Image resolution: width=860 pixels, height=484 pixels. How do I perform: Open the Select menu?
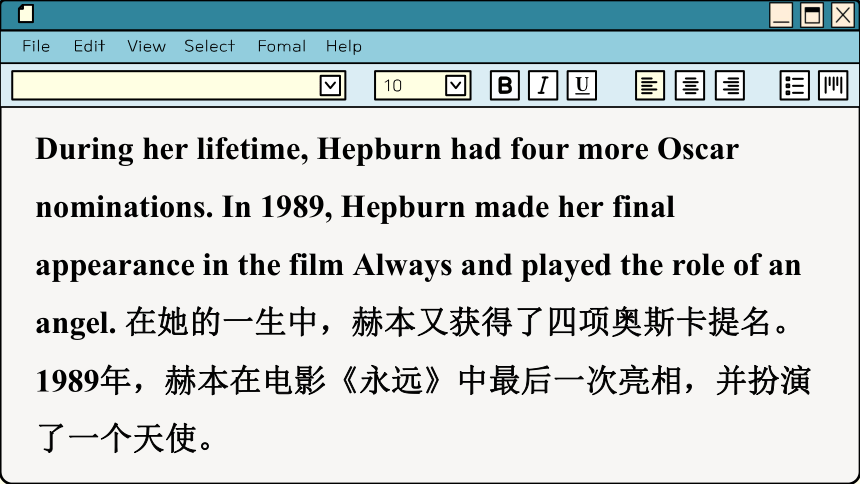pyautogui.click(x=210, y=46)
